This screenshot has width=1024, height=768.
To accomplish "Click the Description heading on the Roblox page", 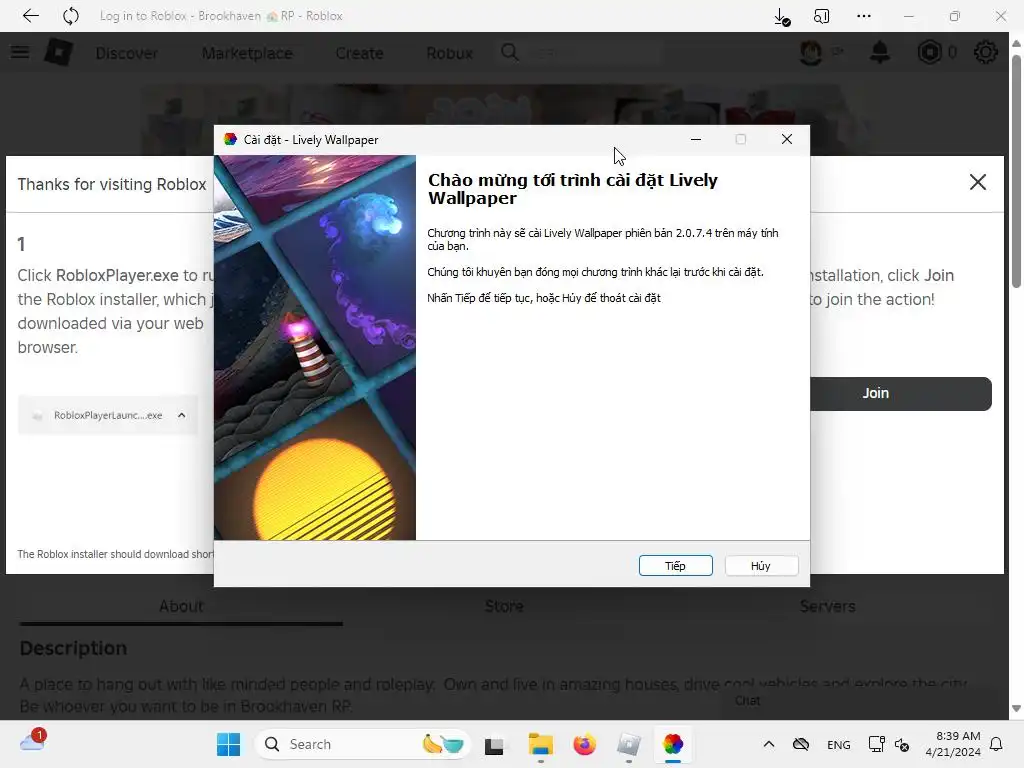I will [x=73, y=648].
